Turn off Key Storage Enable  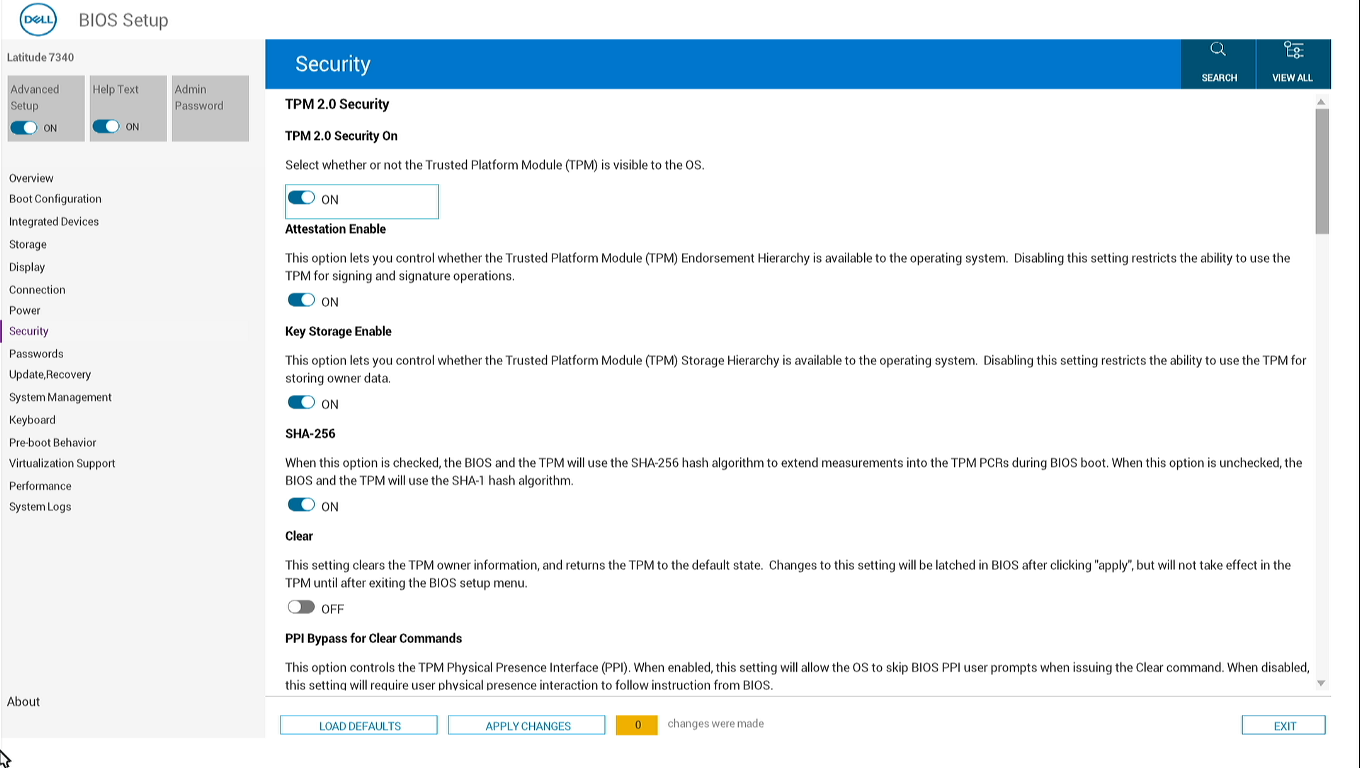point(301,402)
